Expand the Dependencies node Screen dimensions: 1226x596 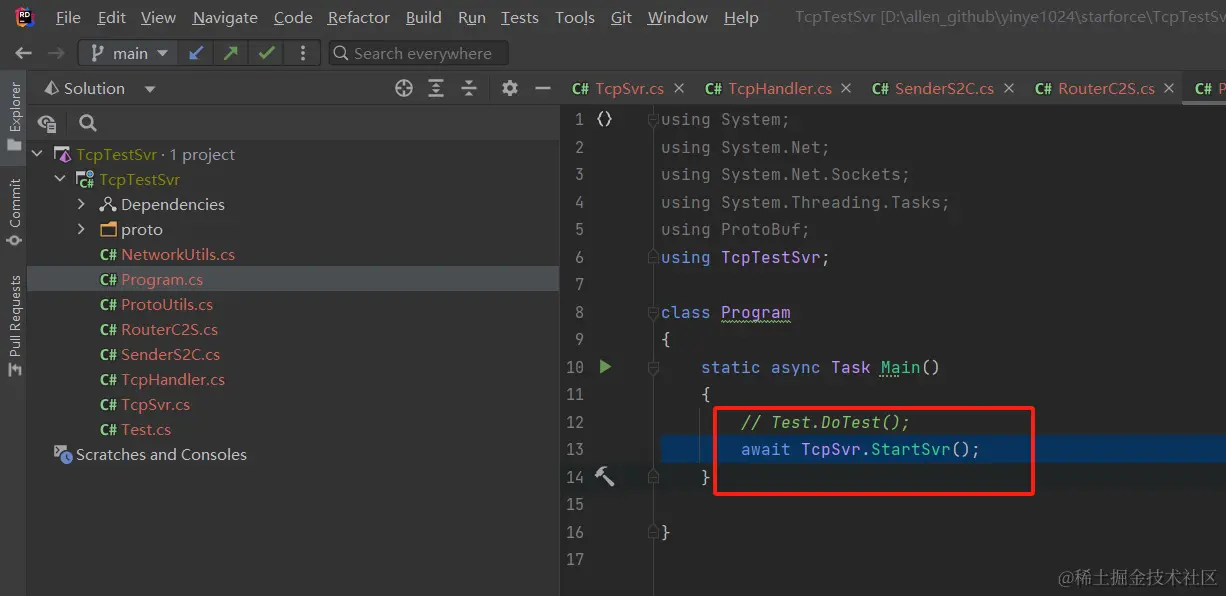point(82,204)
